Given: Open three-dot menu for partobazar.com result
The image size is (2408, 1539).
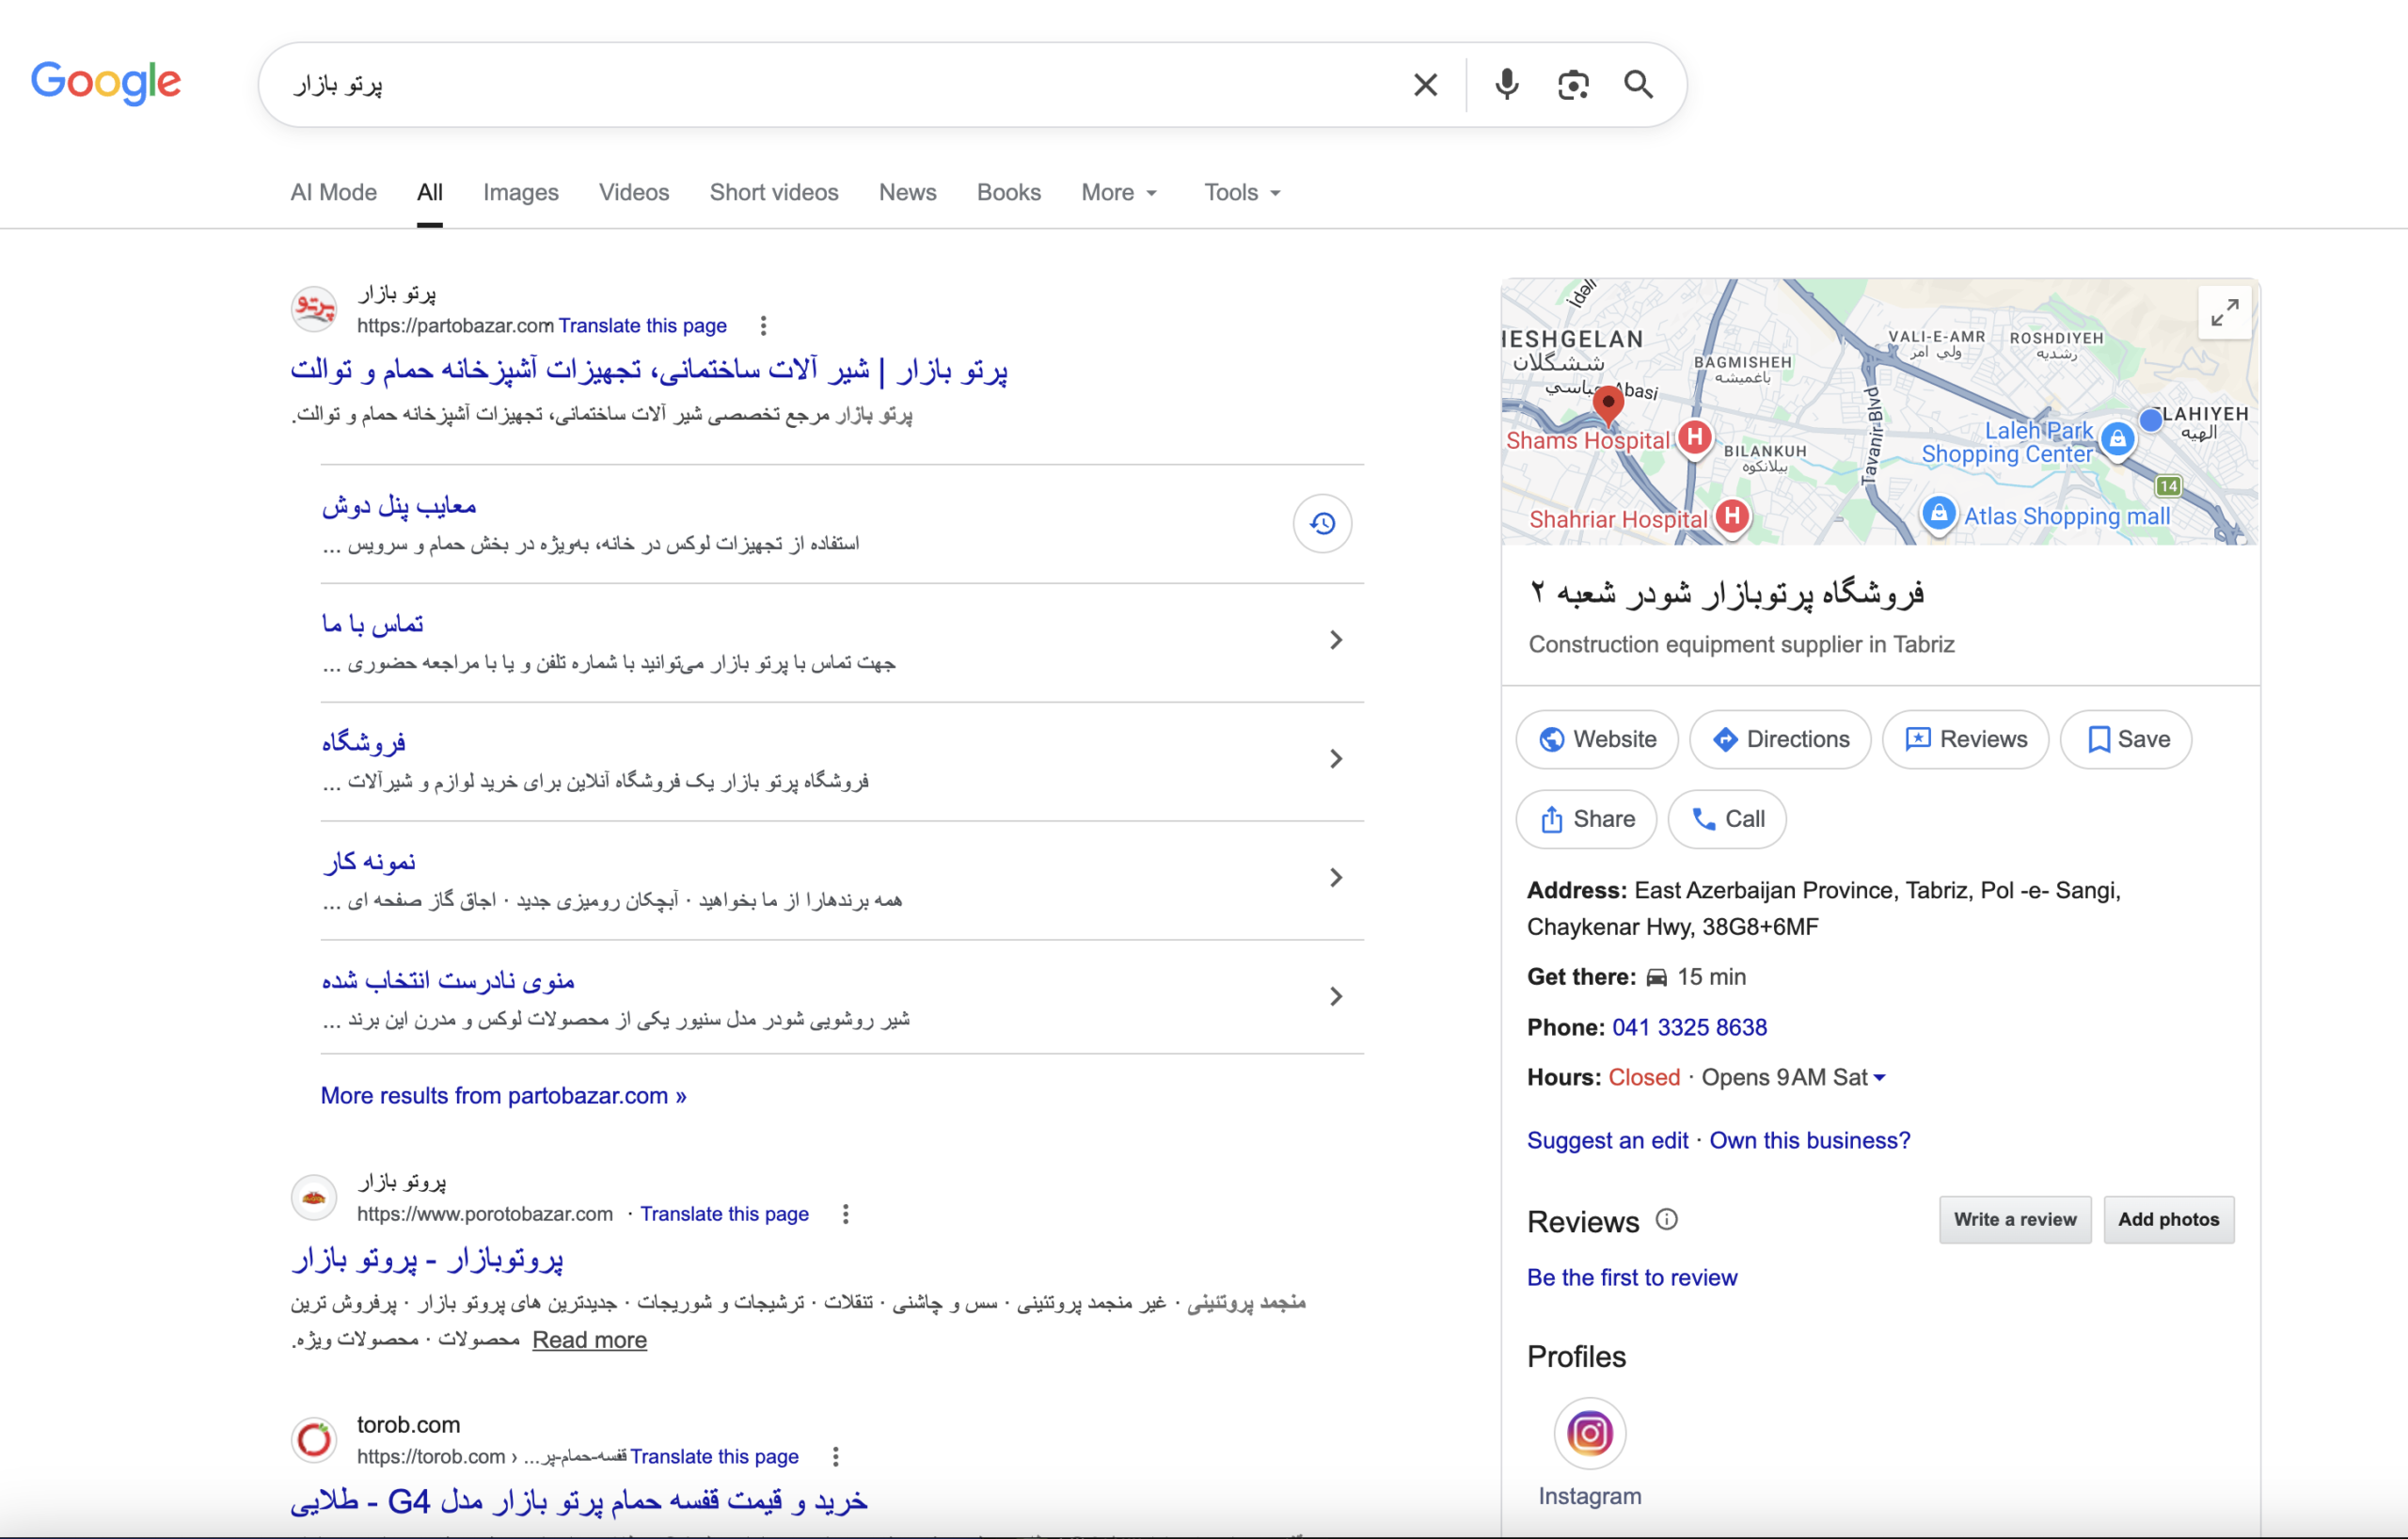Looking at the screenshot, I should pyautogui.click(x=763, y=326).
